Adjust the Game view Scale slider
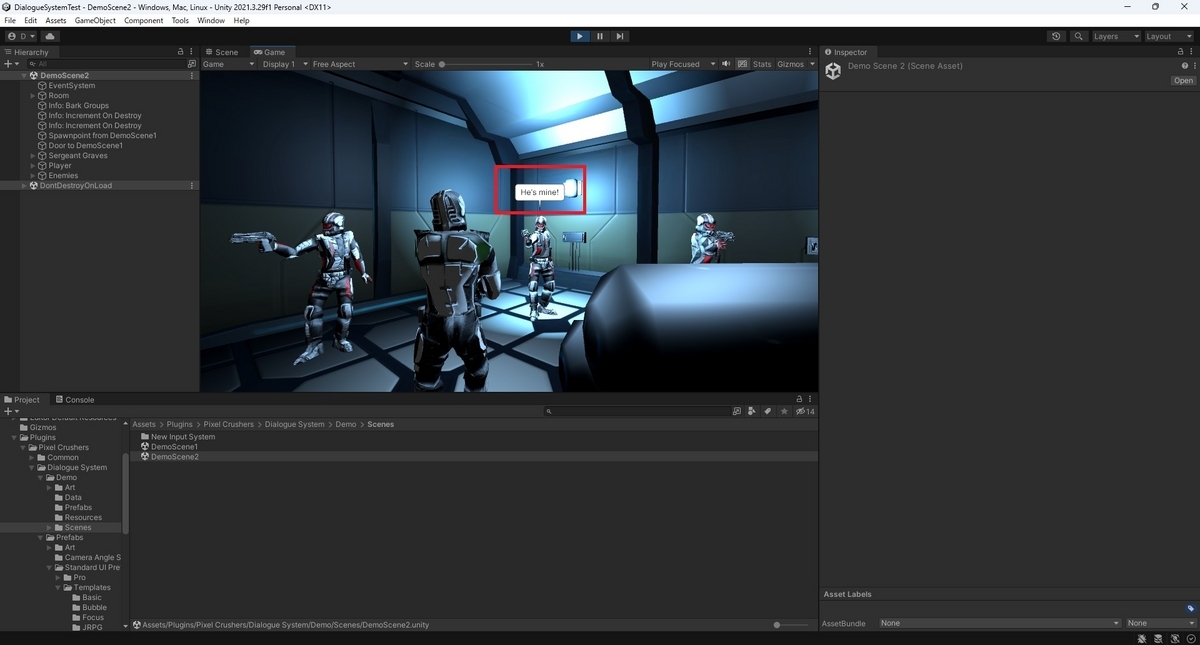 pyautogui.click(x=488, y=64)
